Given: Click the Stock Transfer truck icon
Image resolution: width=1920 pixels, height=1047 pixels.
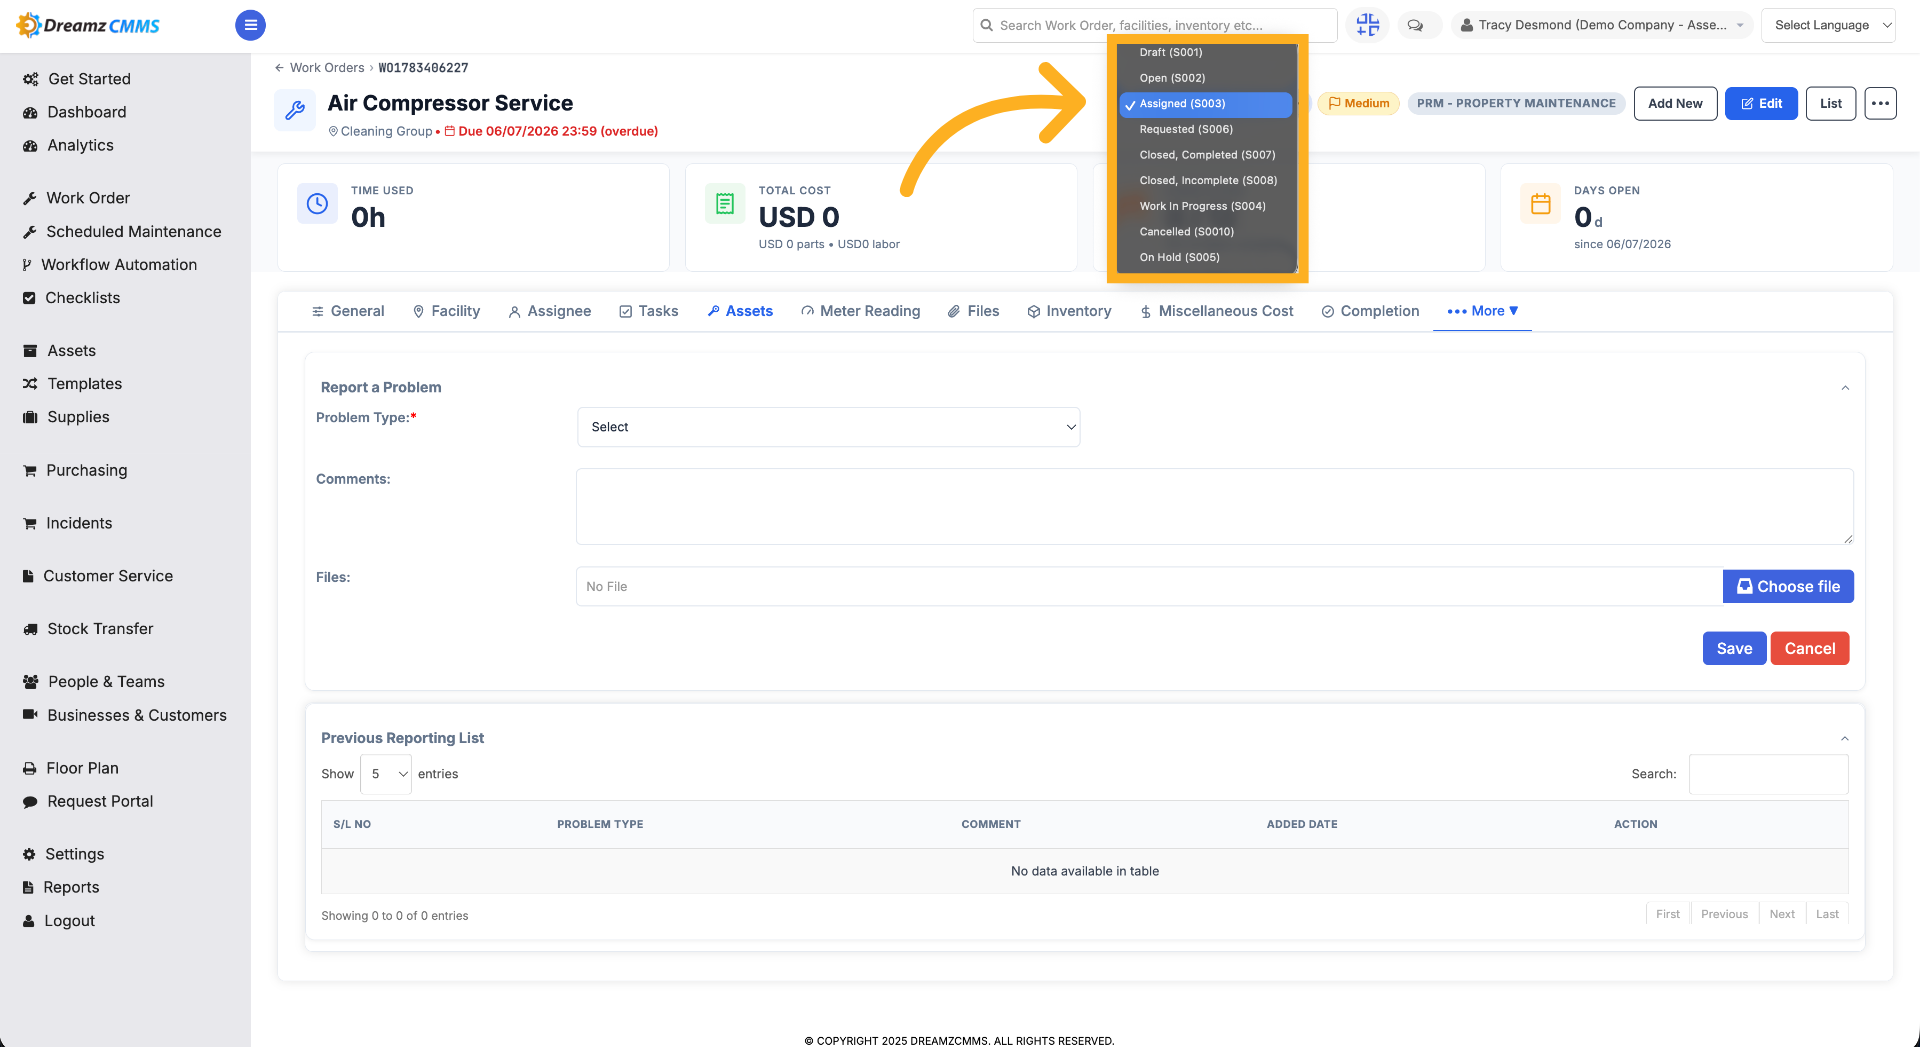Looking at the screenshot, I should [30, 629].
